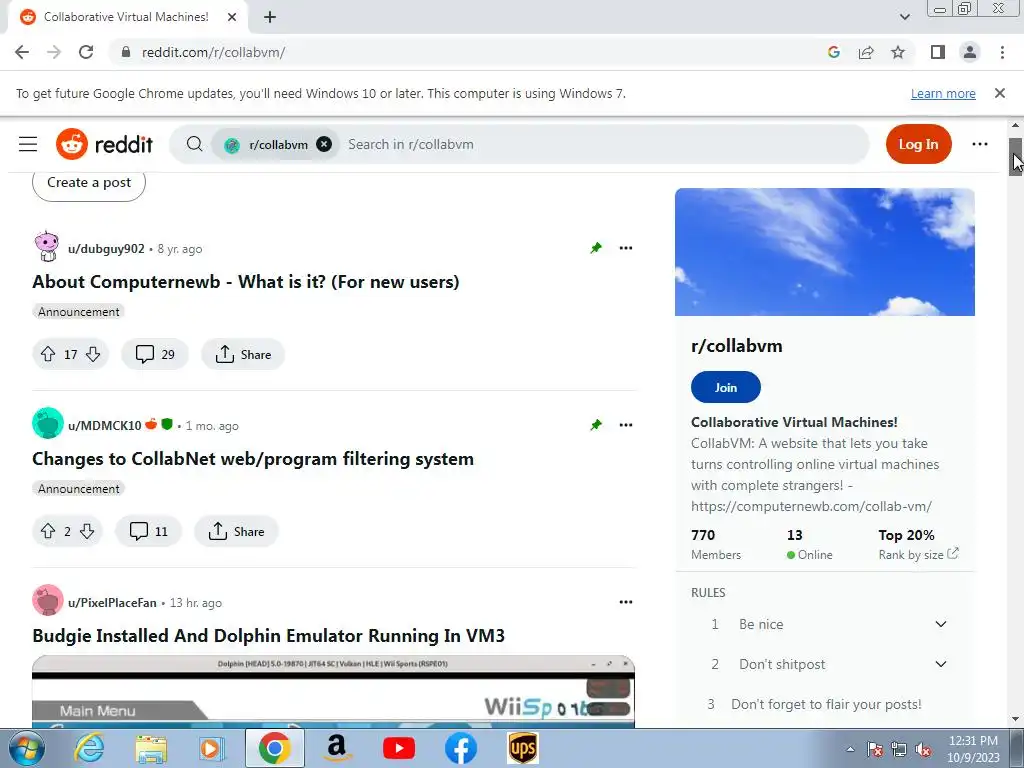This screenshot has height=768, width=1024.
Task: Dismiss the Chrome update infobar
Action: (x=1000, y=93)
